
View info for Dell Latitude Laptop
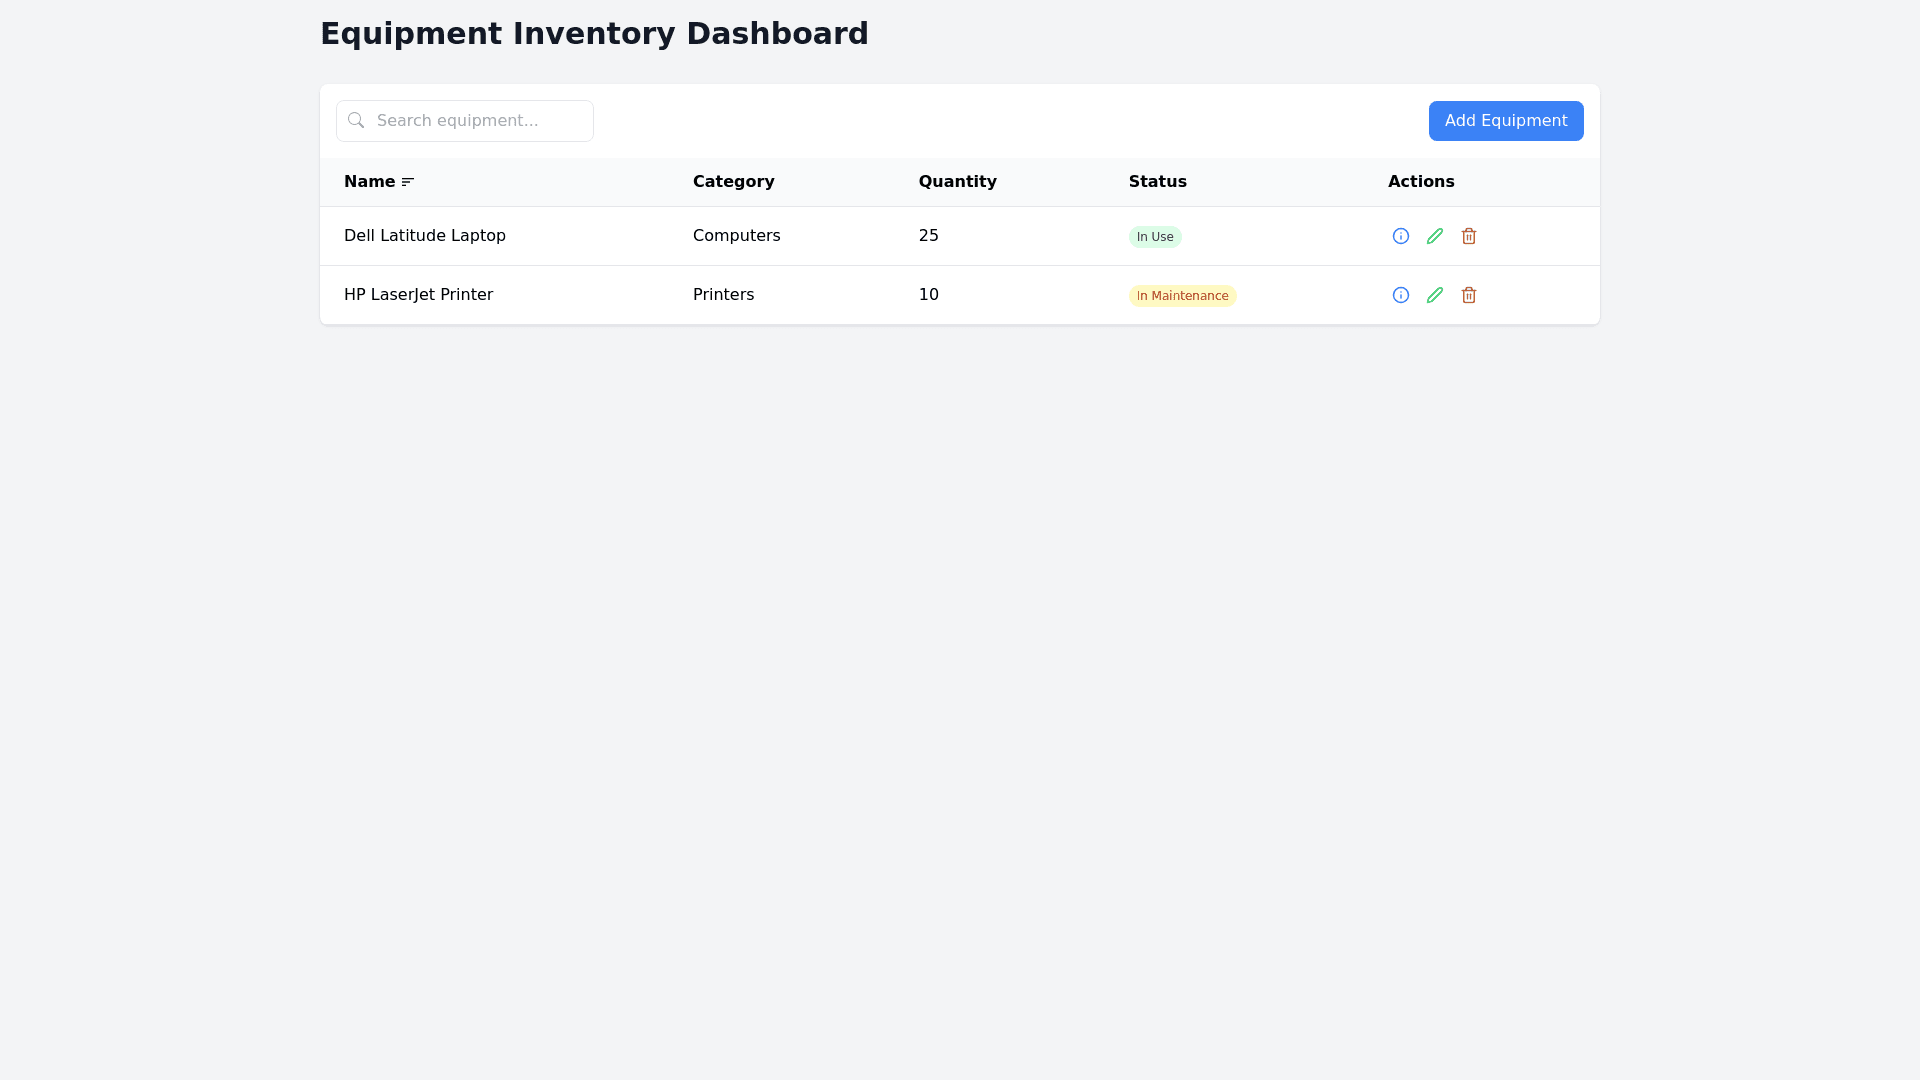tap(1401, 236)
